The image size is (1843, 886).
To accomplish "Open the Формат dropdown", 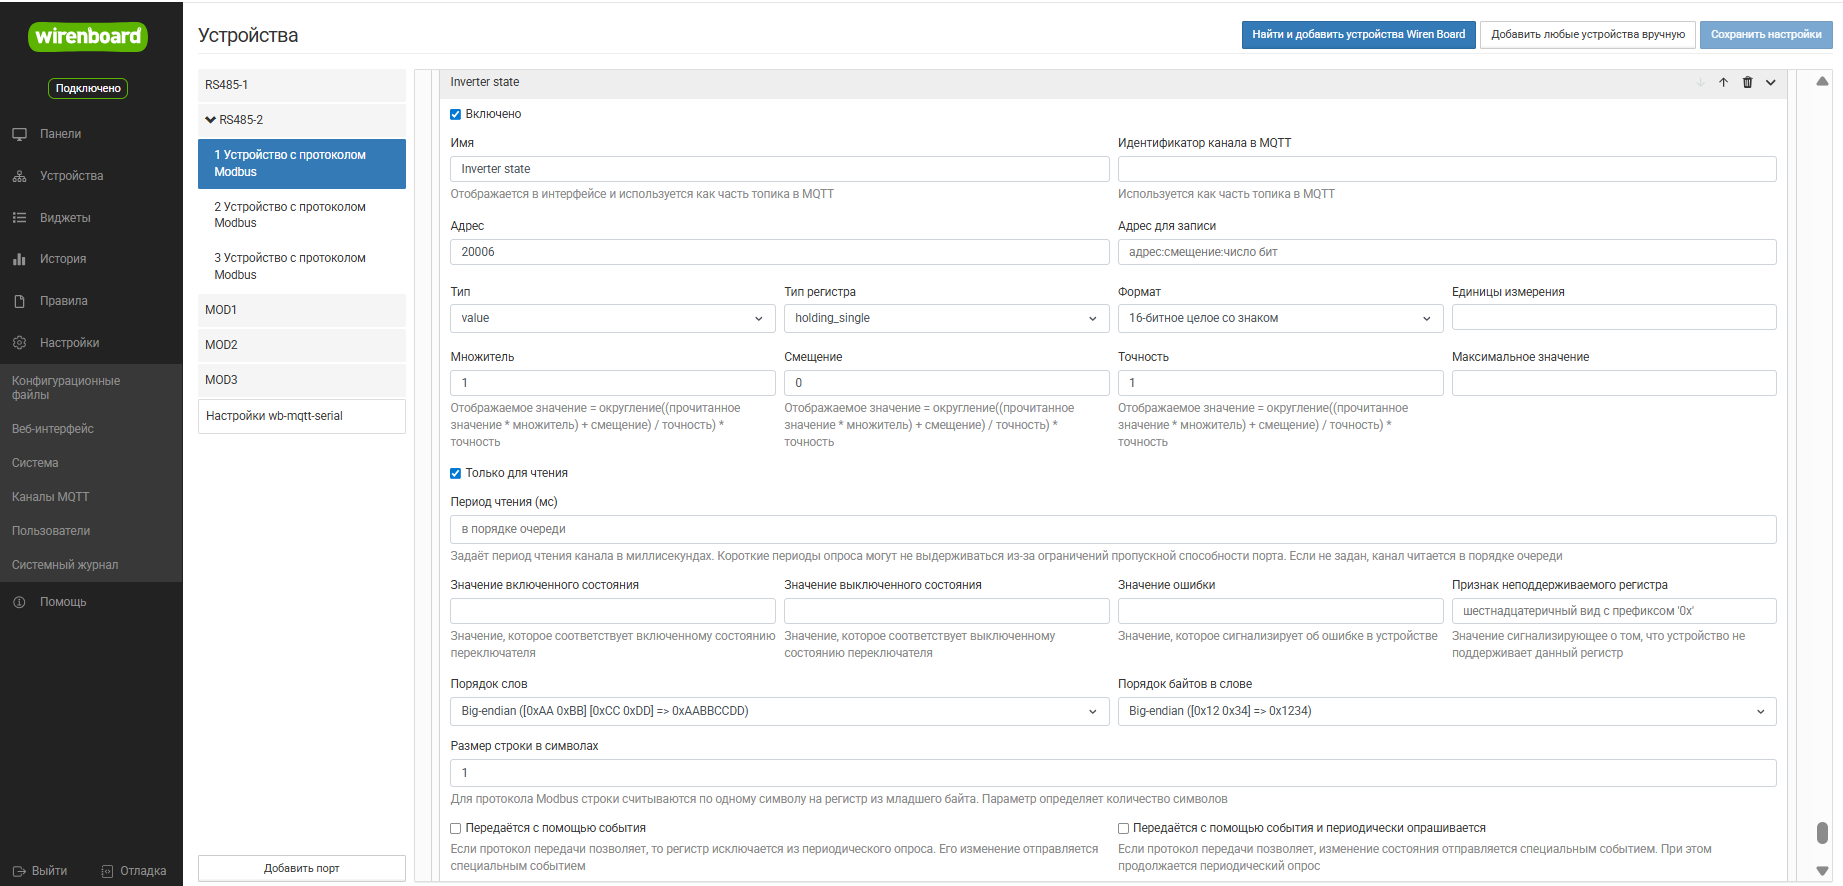I will point(1279,318).
